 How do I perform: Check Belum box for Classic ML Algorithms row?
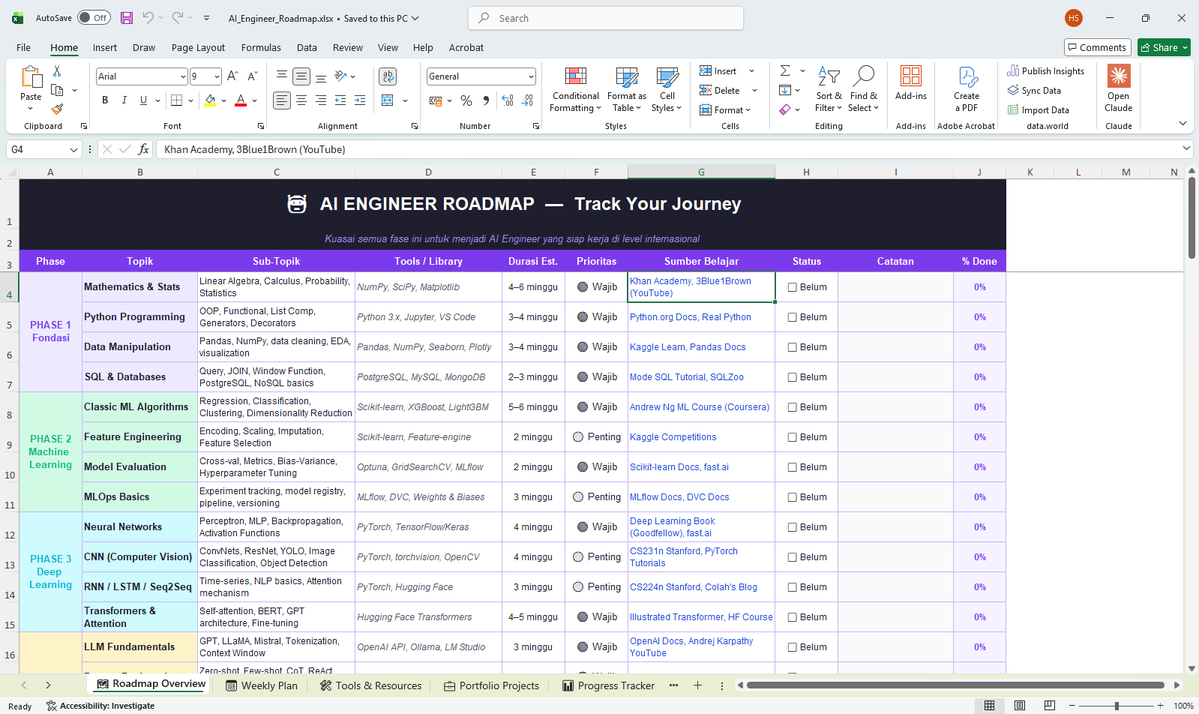(x=792, y=407)
